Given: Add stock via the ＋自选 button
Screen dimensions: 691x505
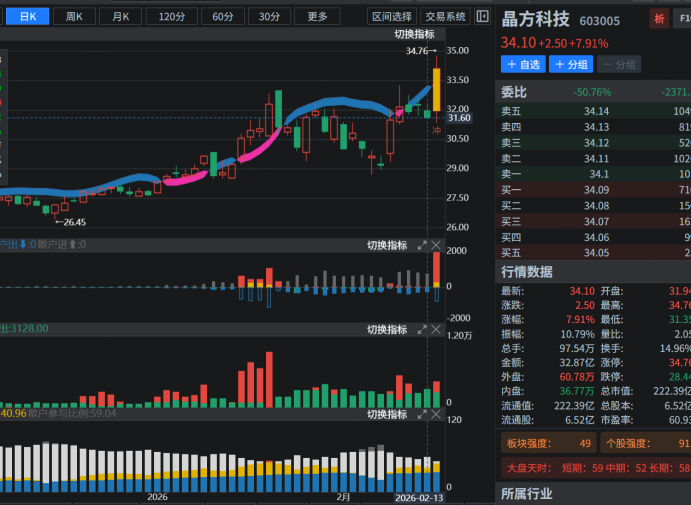Looking at the screenshot, I should coord(523,64).
